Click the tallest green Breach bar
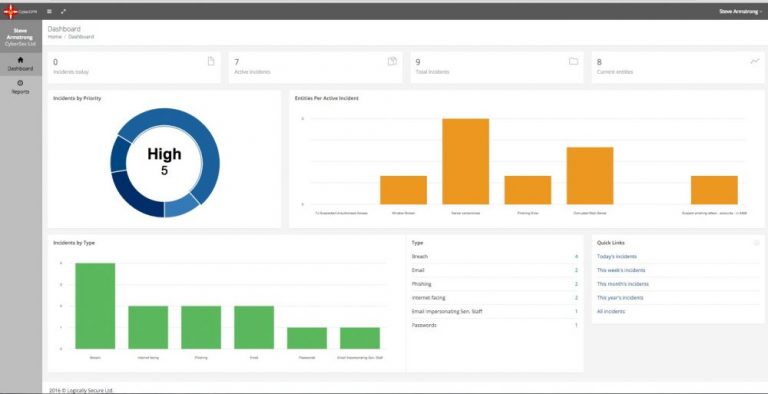This screenshot has width=768, height=394. click(95, 306)
